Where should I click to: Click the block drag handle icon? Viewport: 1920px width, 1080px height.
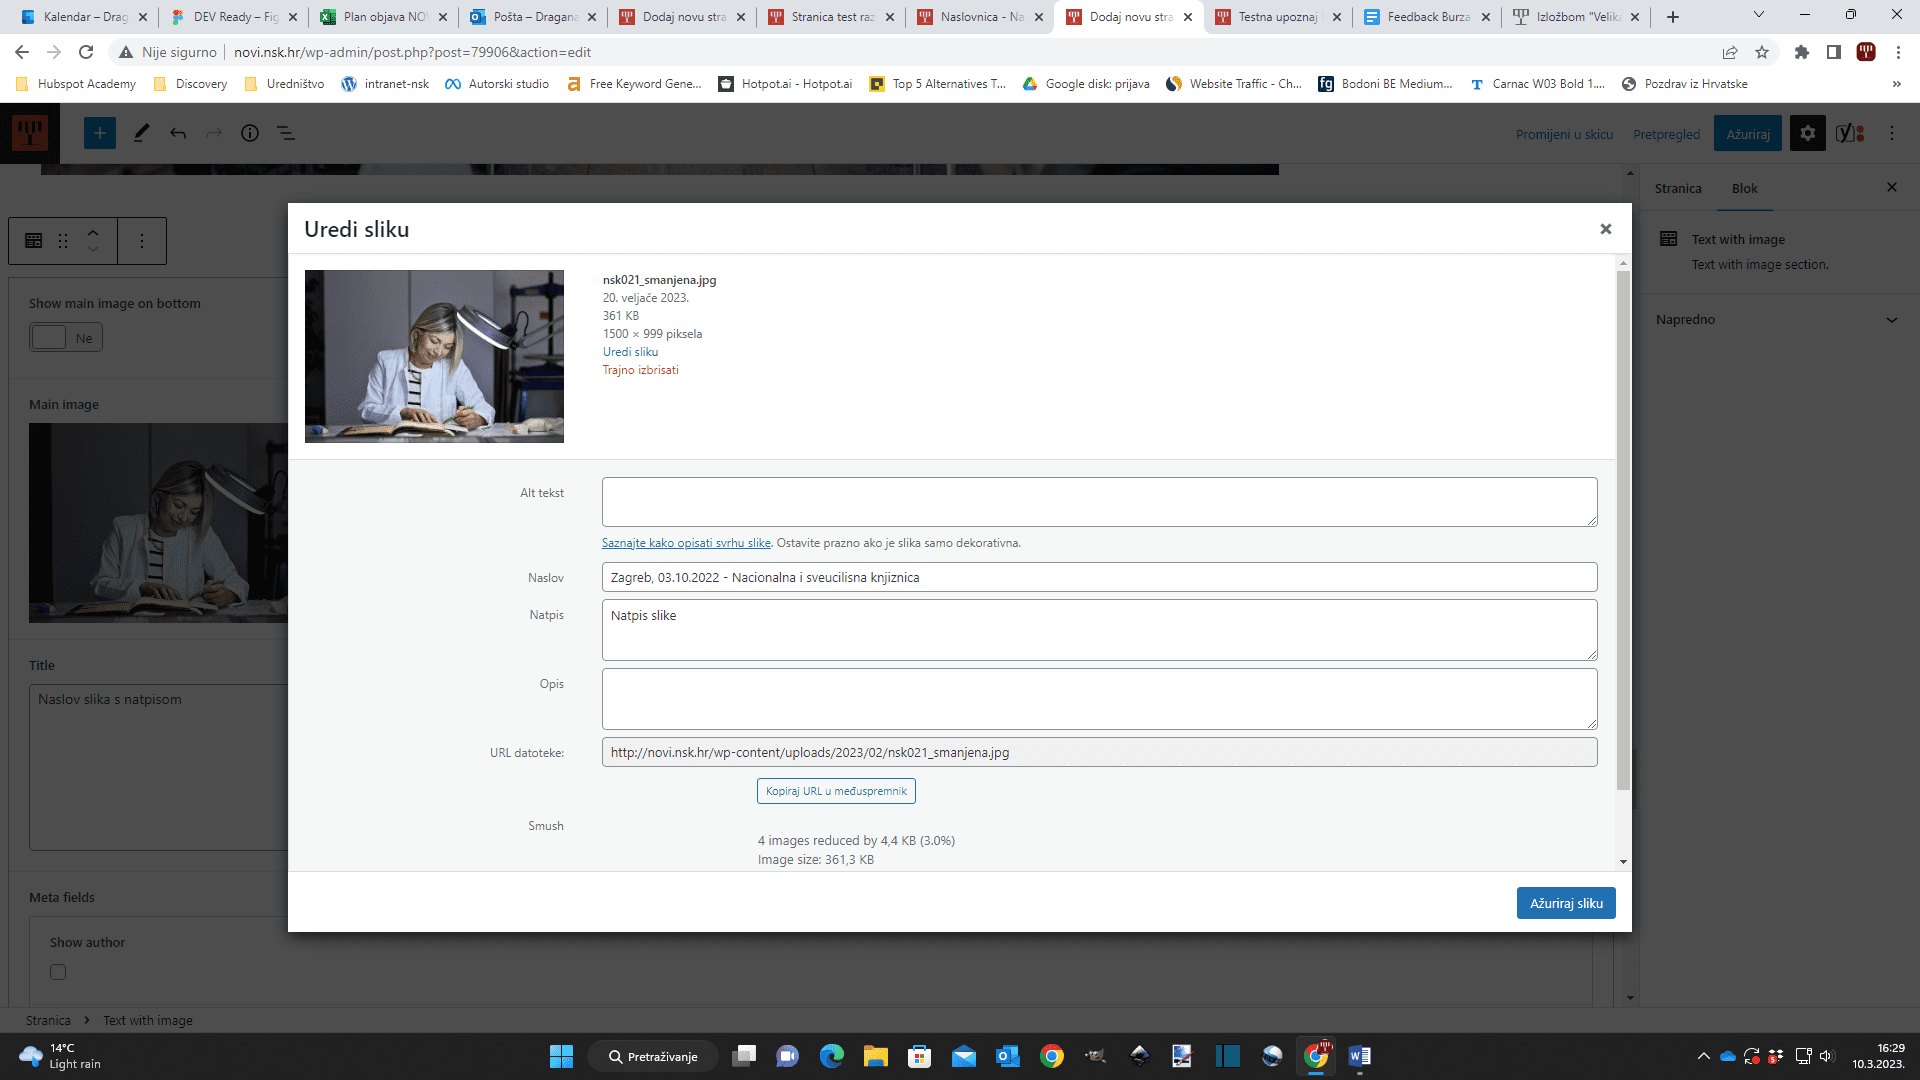point(63,241)
